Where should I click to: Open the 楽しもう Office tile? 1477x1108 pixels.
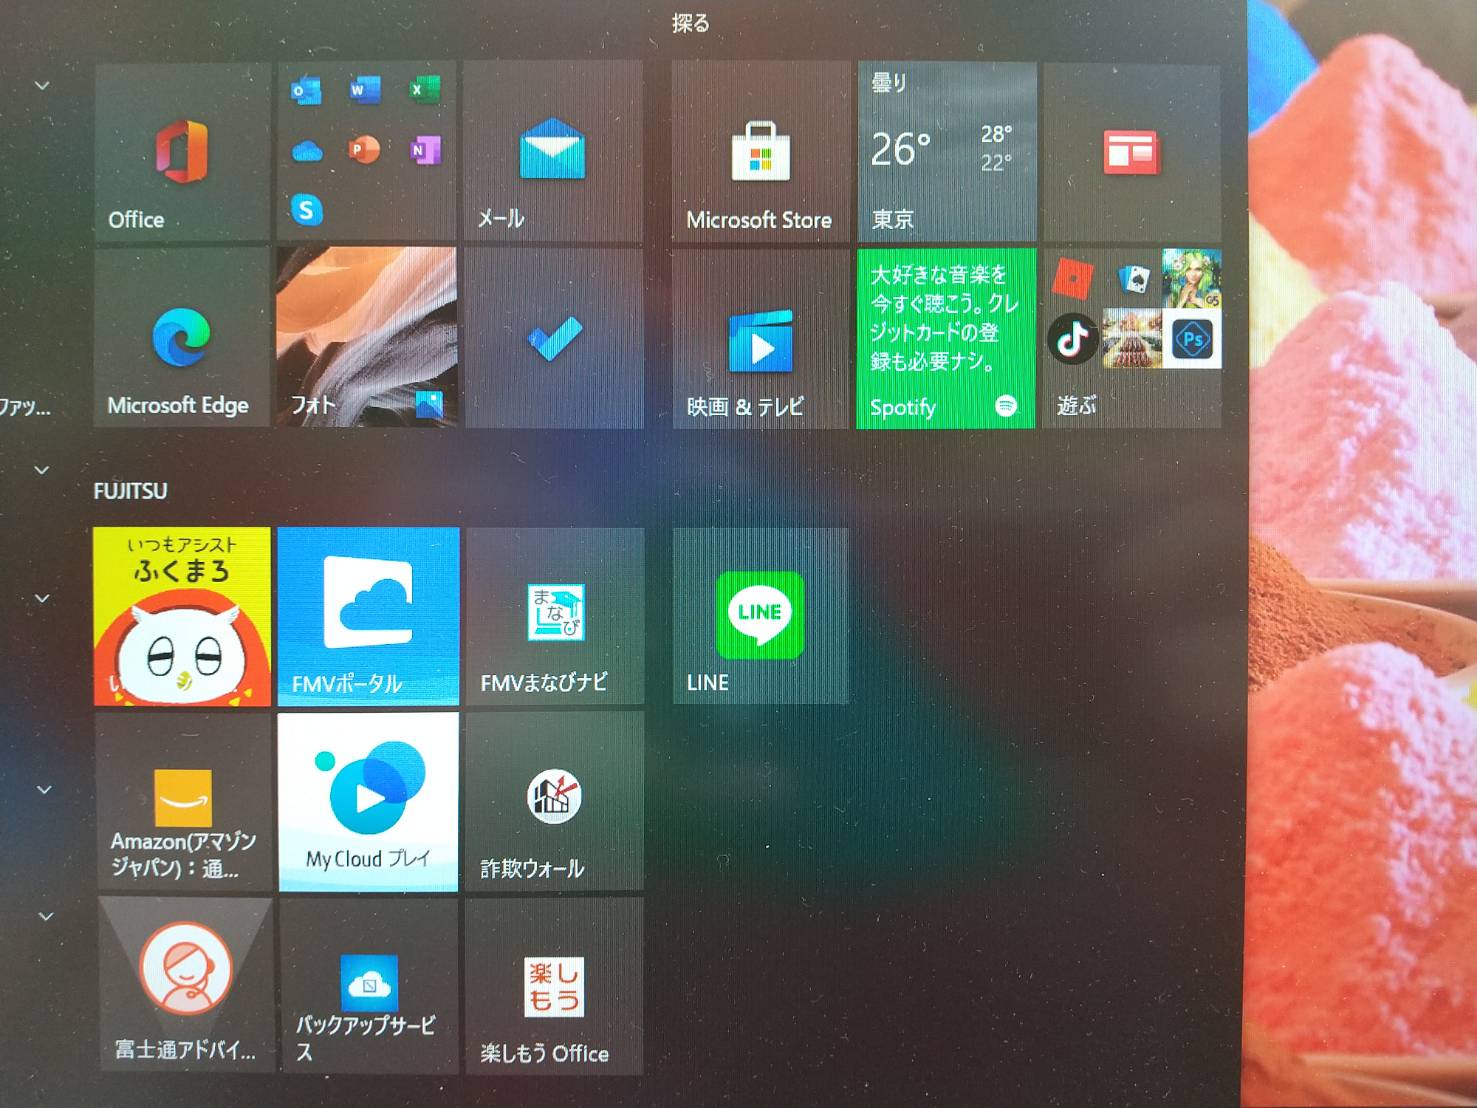click(x=554, y=985)
